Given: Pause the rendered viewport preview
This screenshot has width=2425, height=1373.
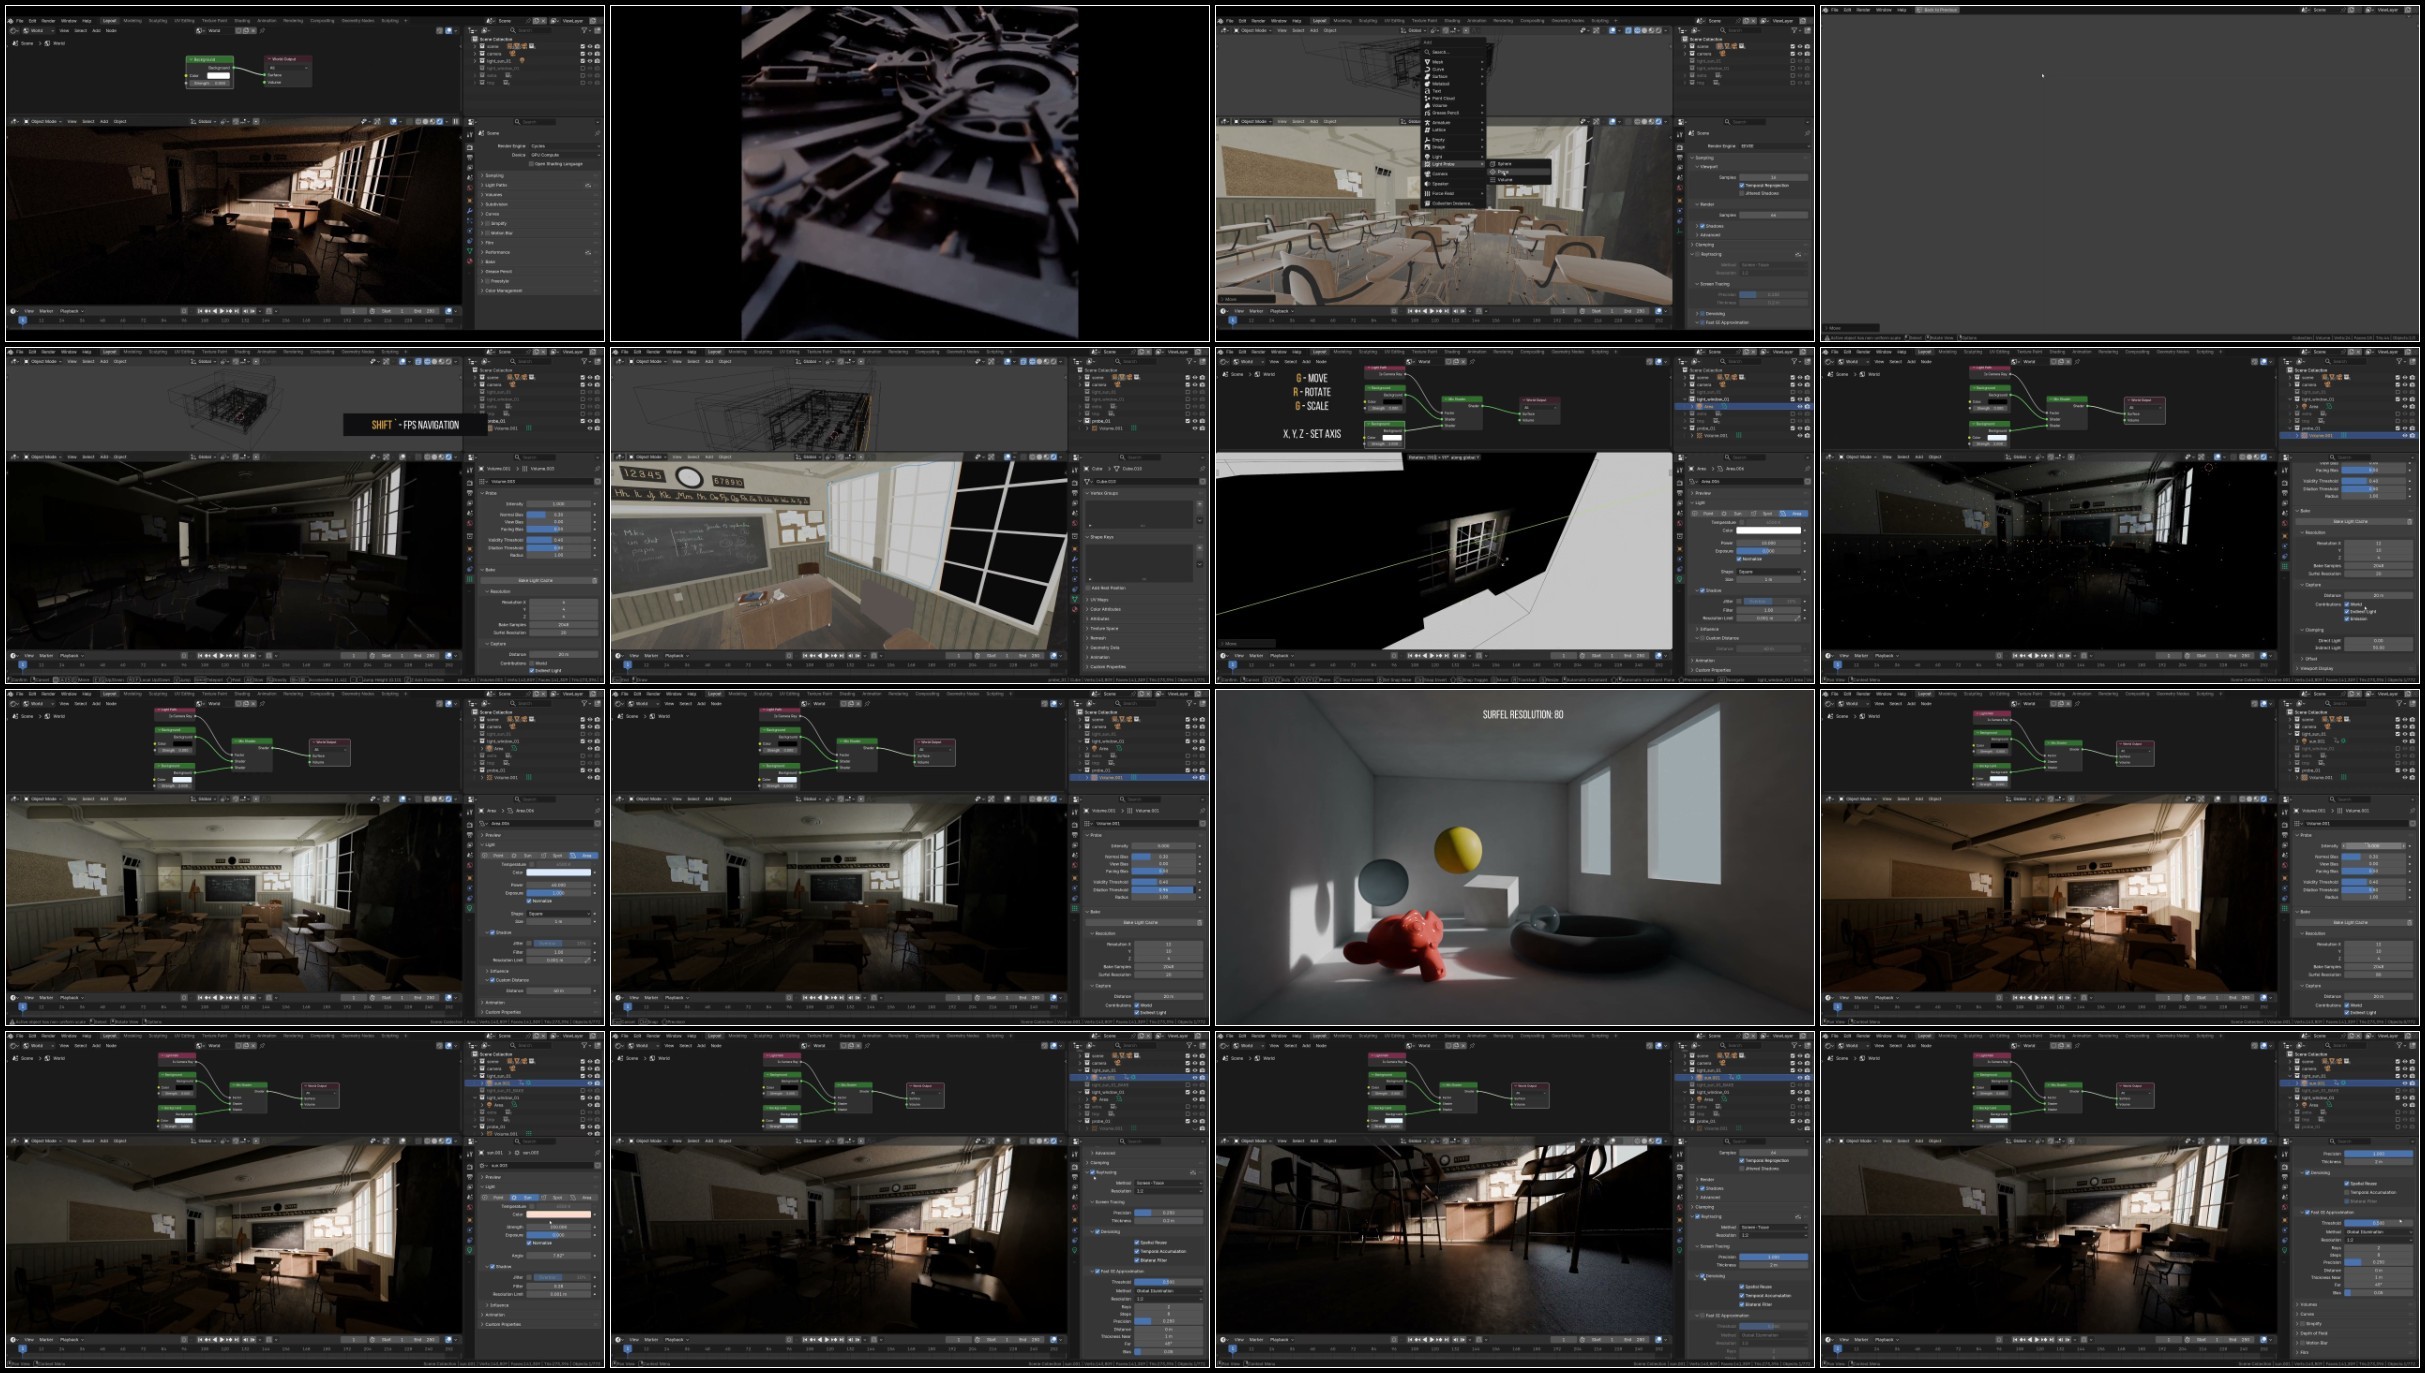Looking at the screenshot, I should point(456,121).
